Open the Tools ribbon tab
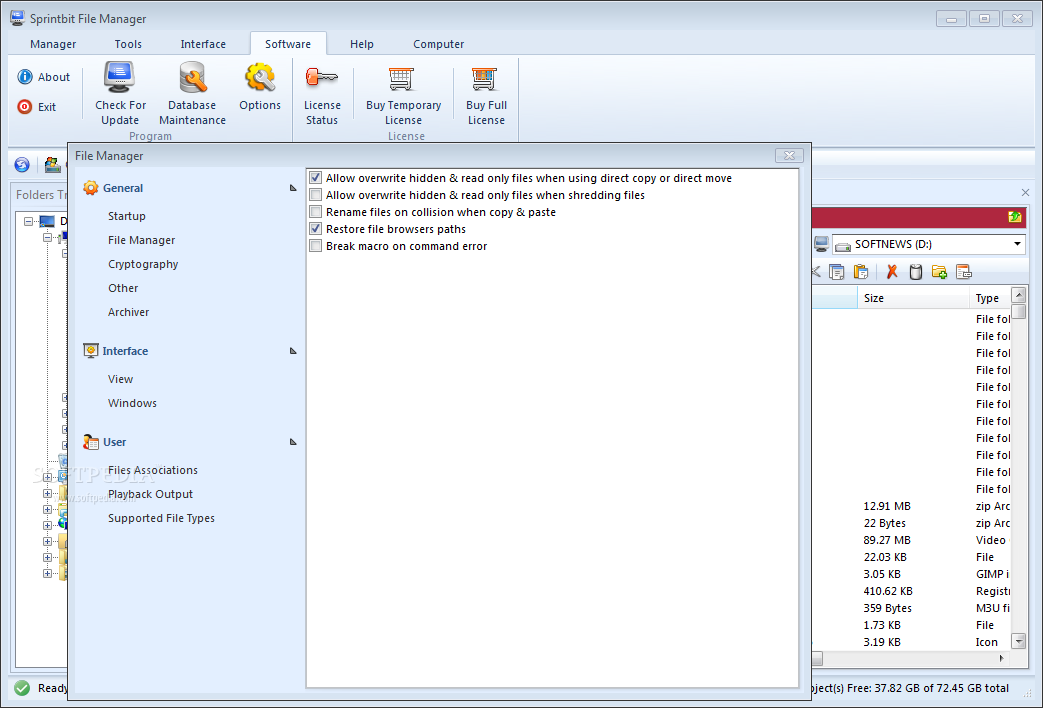The image size is (1043, 708). (x=128, y=44)
